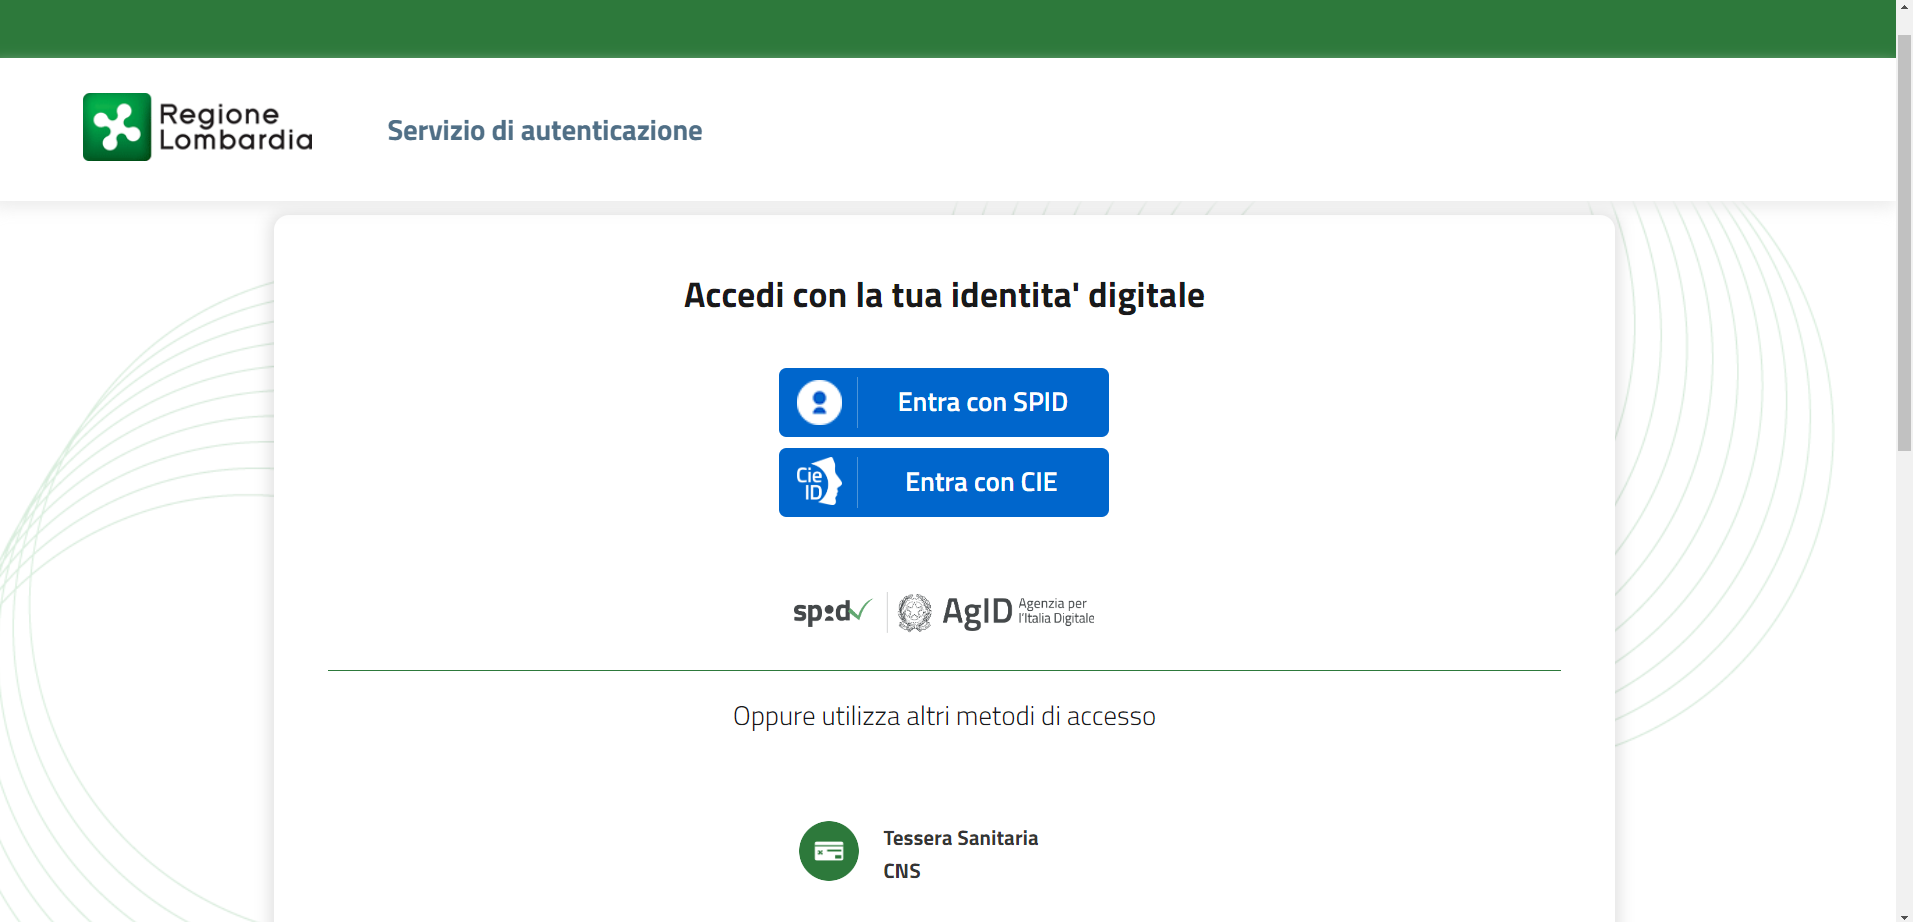
Task: Click the SPID user avatar icon
Action: pyautogui.click(x=819, y=402)
